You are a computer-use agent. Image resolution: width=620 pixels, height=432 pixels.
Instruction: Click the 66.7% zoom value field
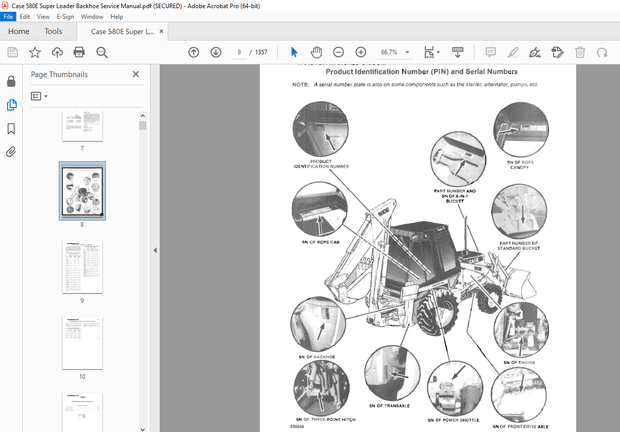tap(389, 52)
